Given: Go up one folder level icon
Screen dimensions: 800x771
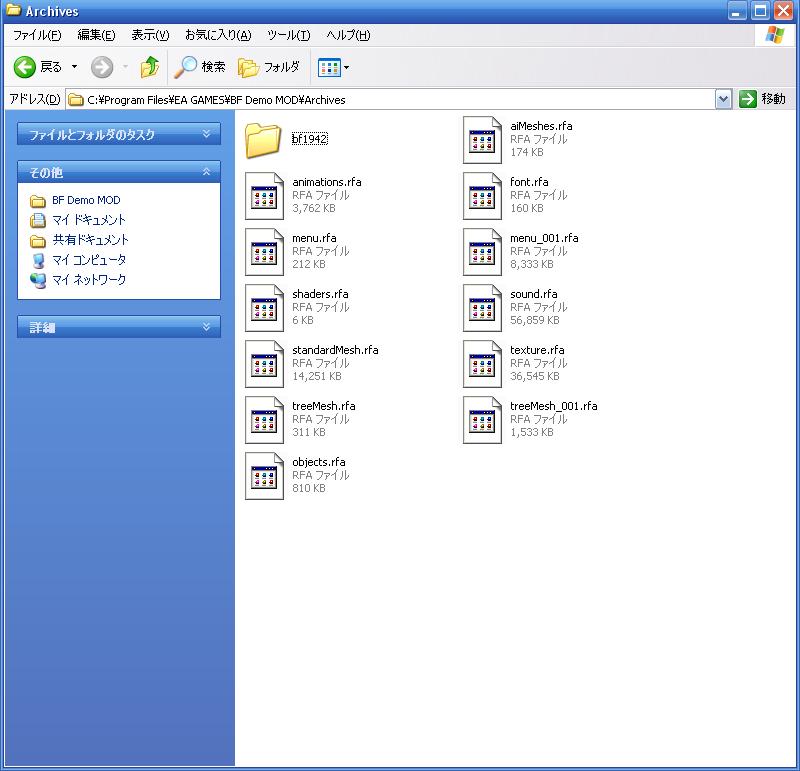Looking at the screenshot, I should (x=149, y=67).
